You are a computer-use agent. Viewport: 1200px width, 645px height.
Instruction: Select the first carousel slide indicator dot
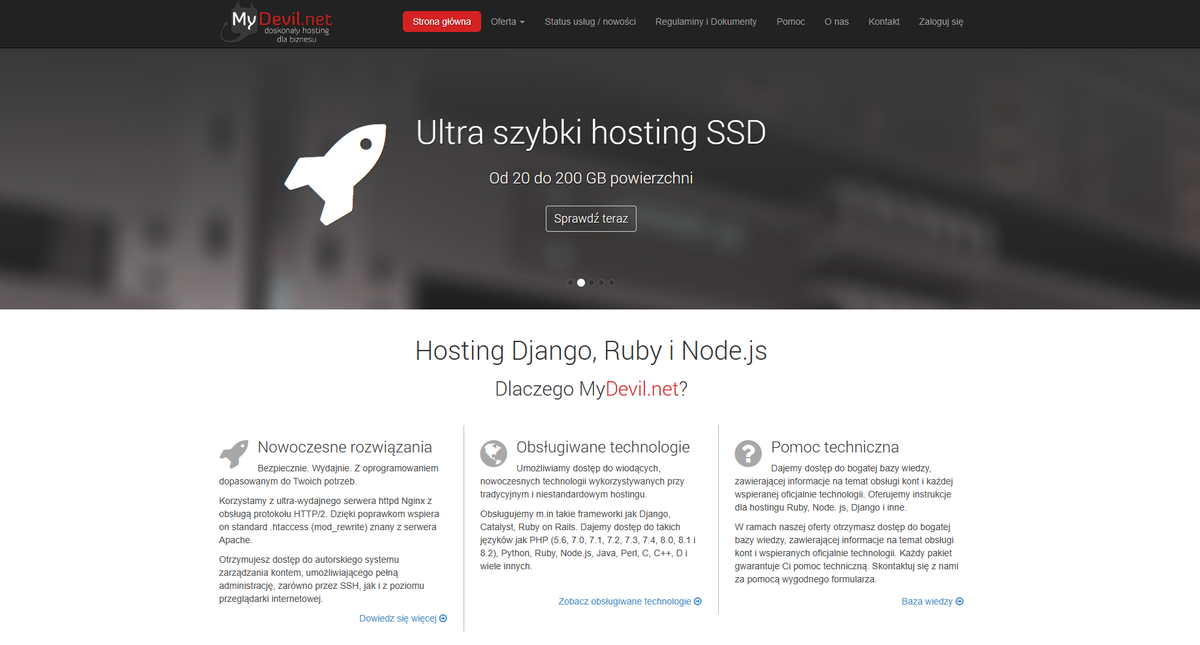570,282
